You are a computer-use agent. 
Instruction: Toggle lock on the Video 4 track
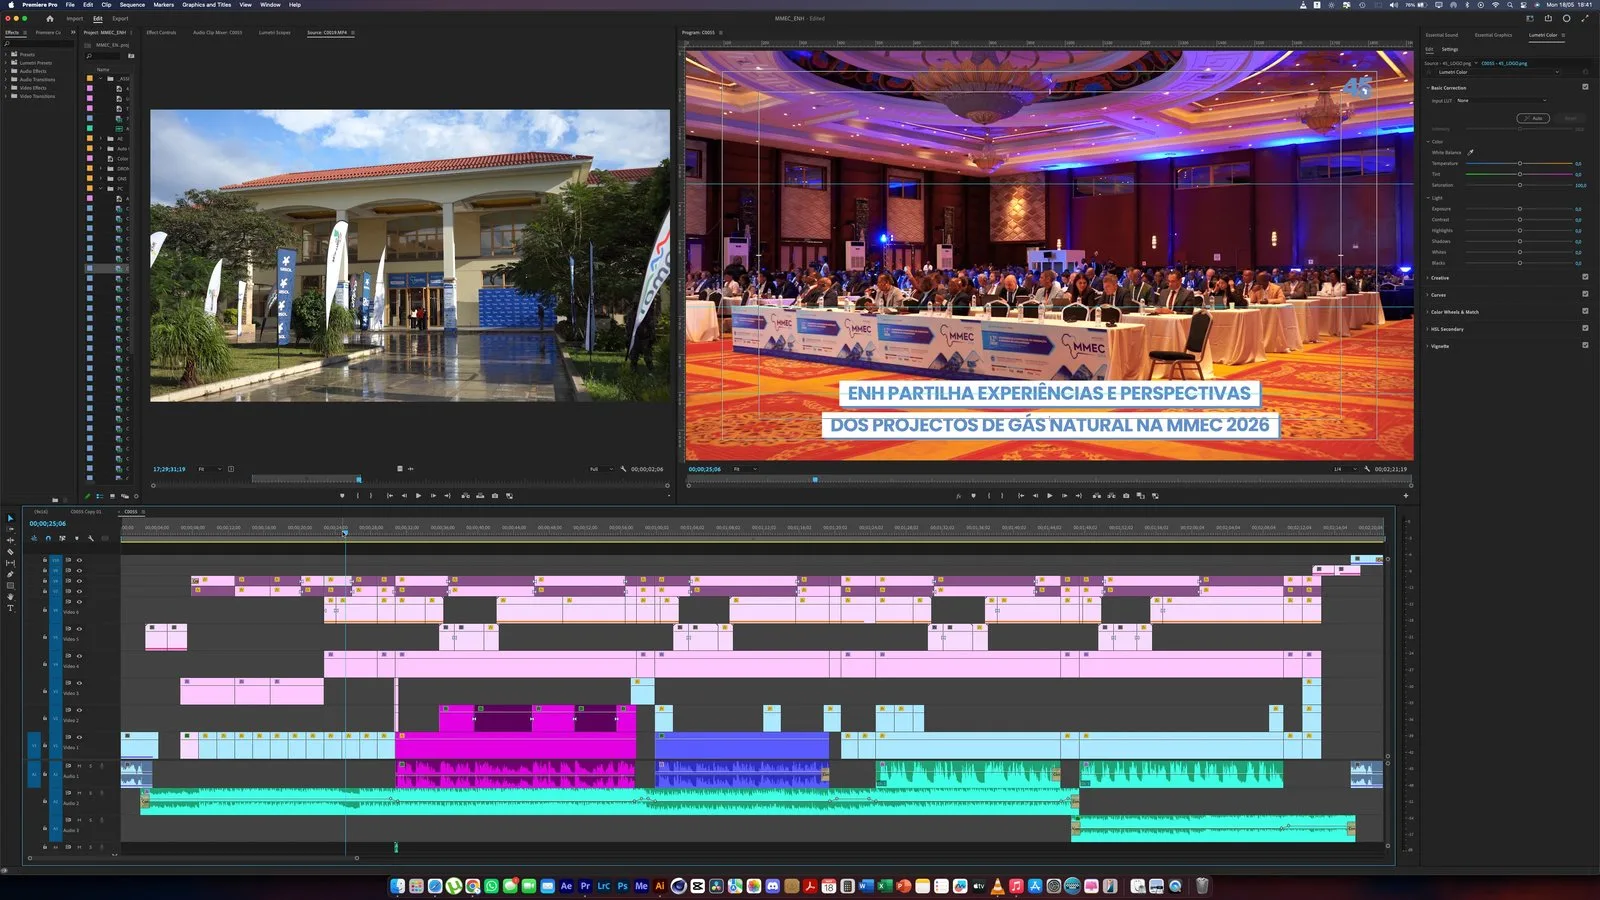45,663
